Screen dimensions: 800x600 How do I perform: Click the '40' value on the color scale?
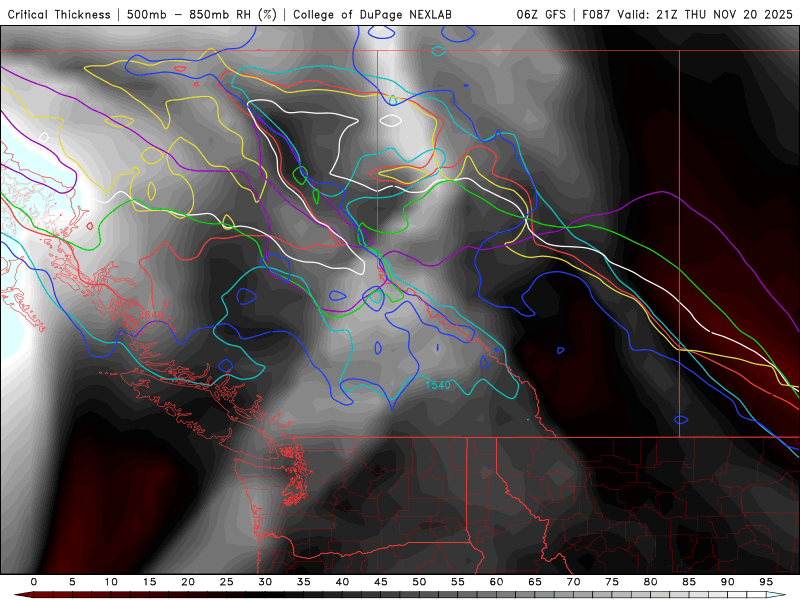tap(342, 582)
